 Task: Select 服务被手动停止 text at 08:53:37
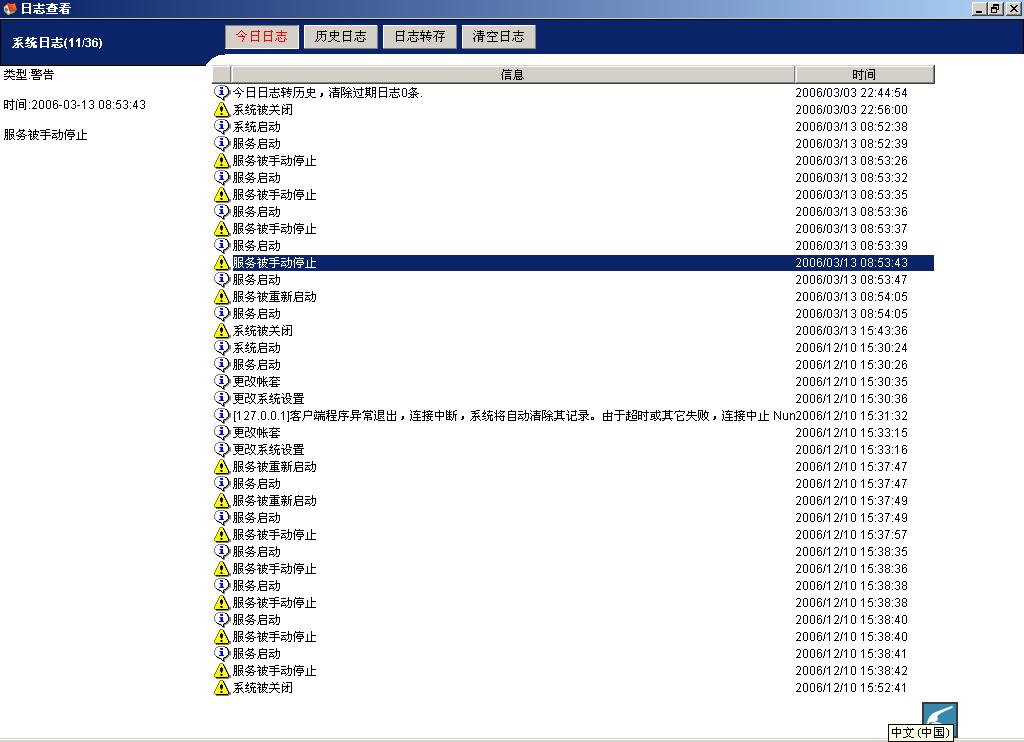click(274, 229)
